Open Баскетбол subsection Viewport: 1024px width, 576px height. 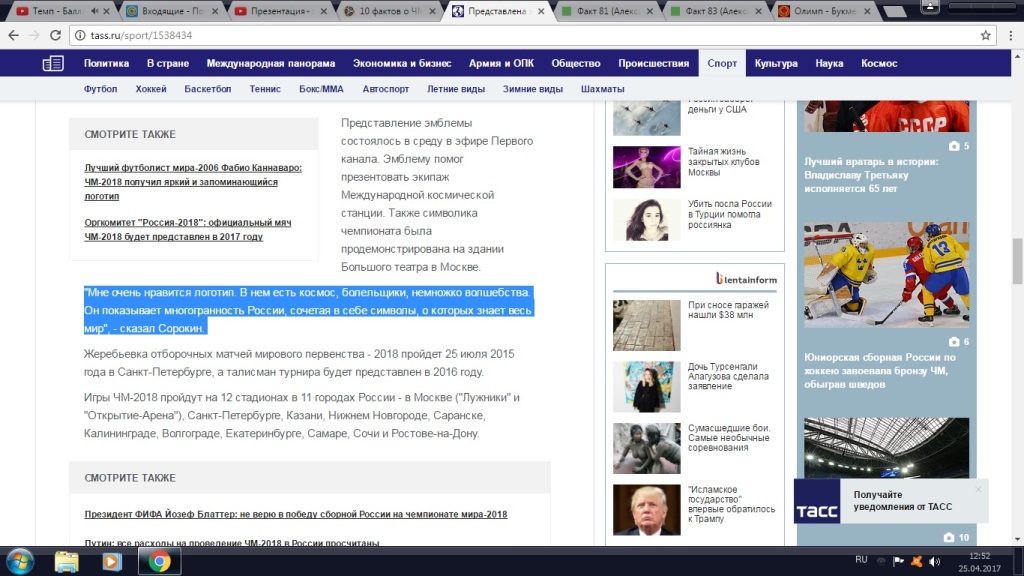(208, 89)
